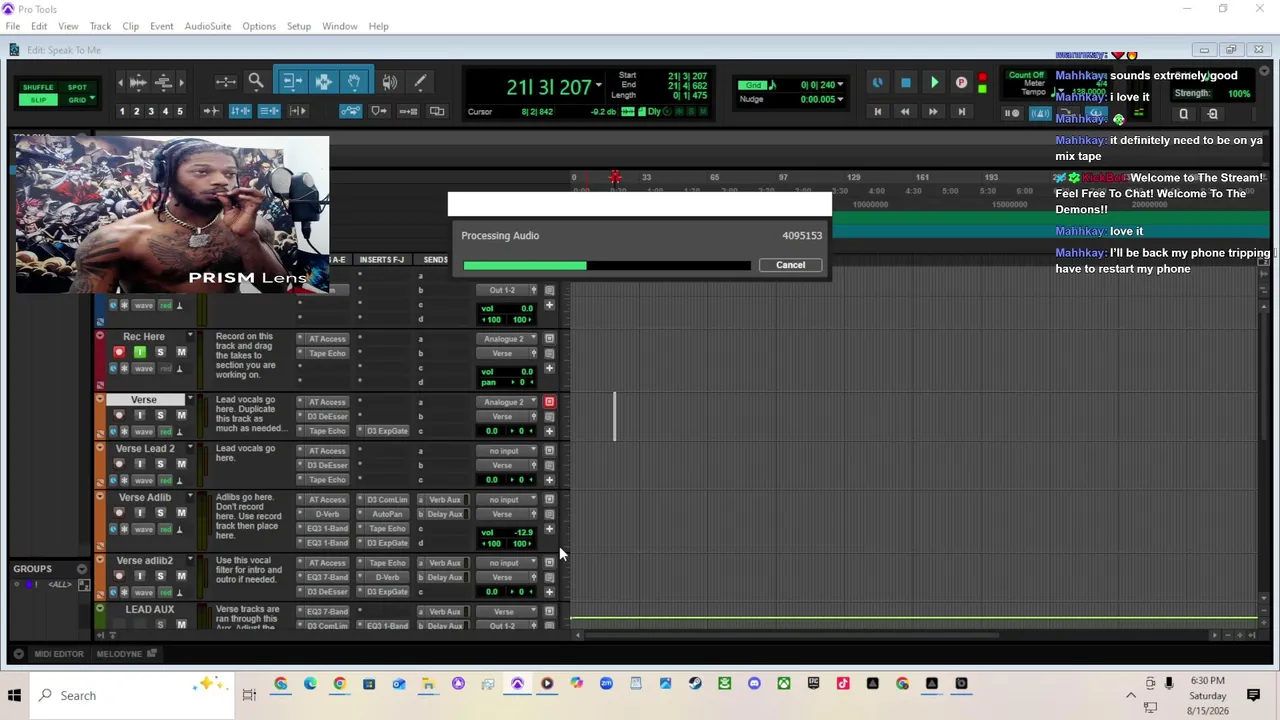The height and width of the screenshot is (720, 1280).
Task: Select the Grabber hand tool
Action: pos(354,82)
